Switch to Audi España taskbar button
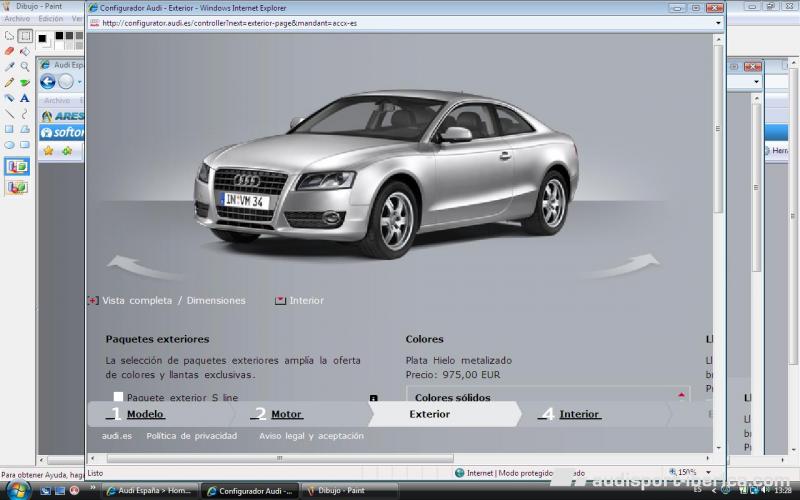The image size is (800, 500). [149, 491]
